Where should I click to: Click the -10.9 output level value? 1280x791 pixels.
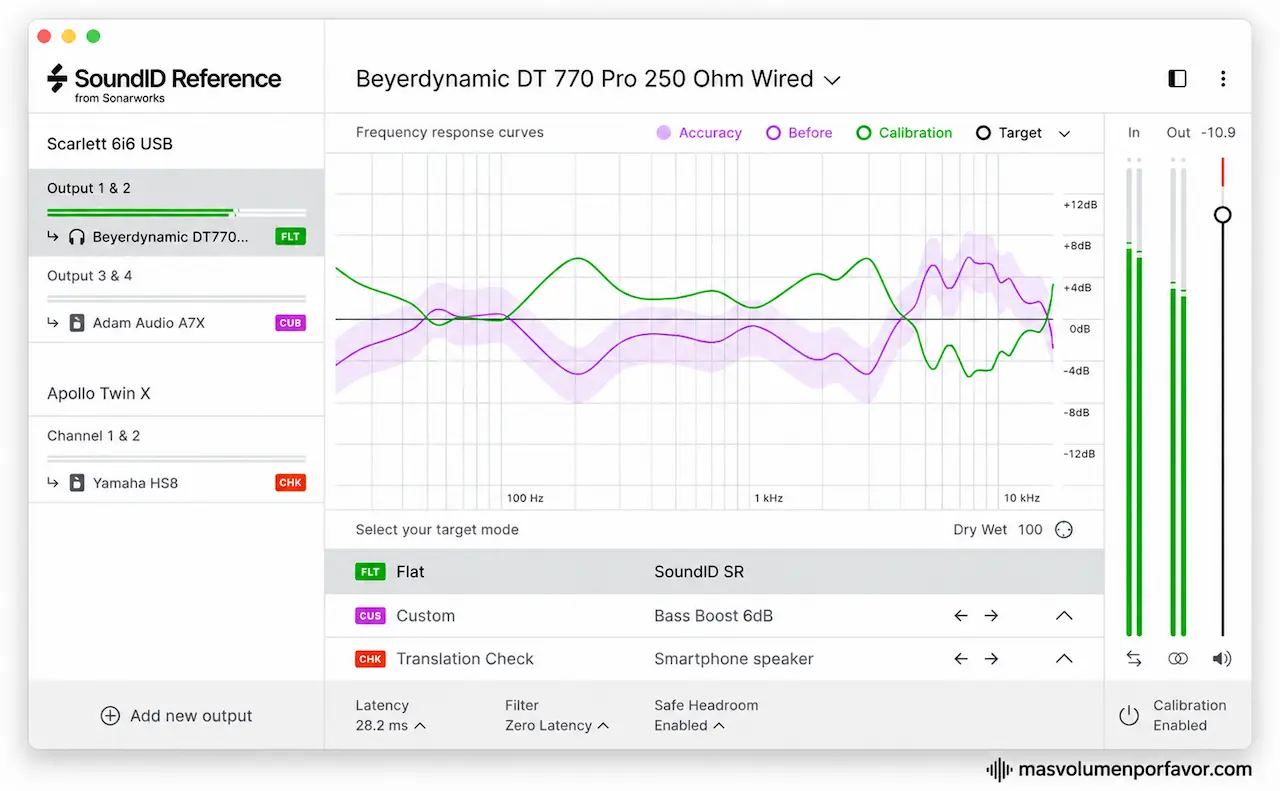pos(1218,133)
